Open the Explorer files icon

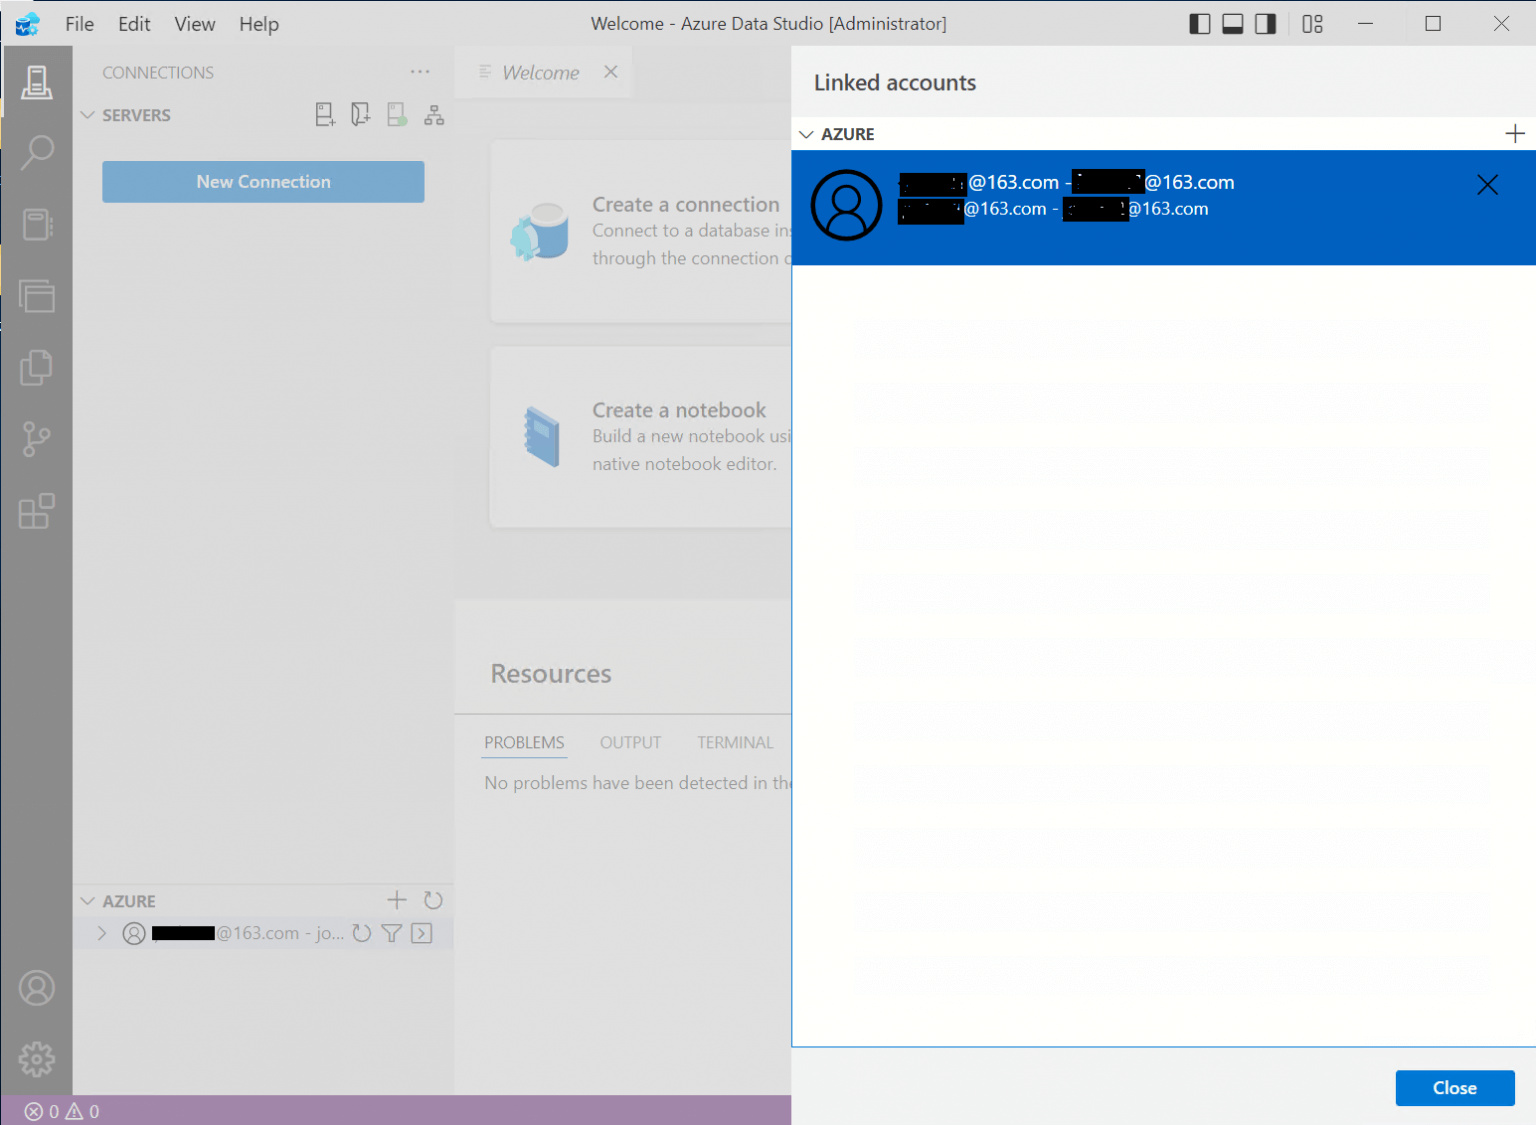(x=37, y=368)
